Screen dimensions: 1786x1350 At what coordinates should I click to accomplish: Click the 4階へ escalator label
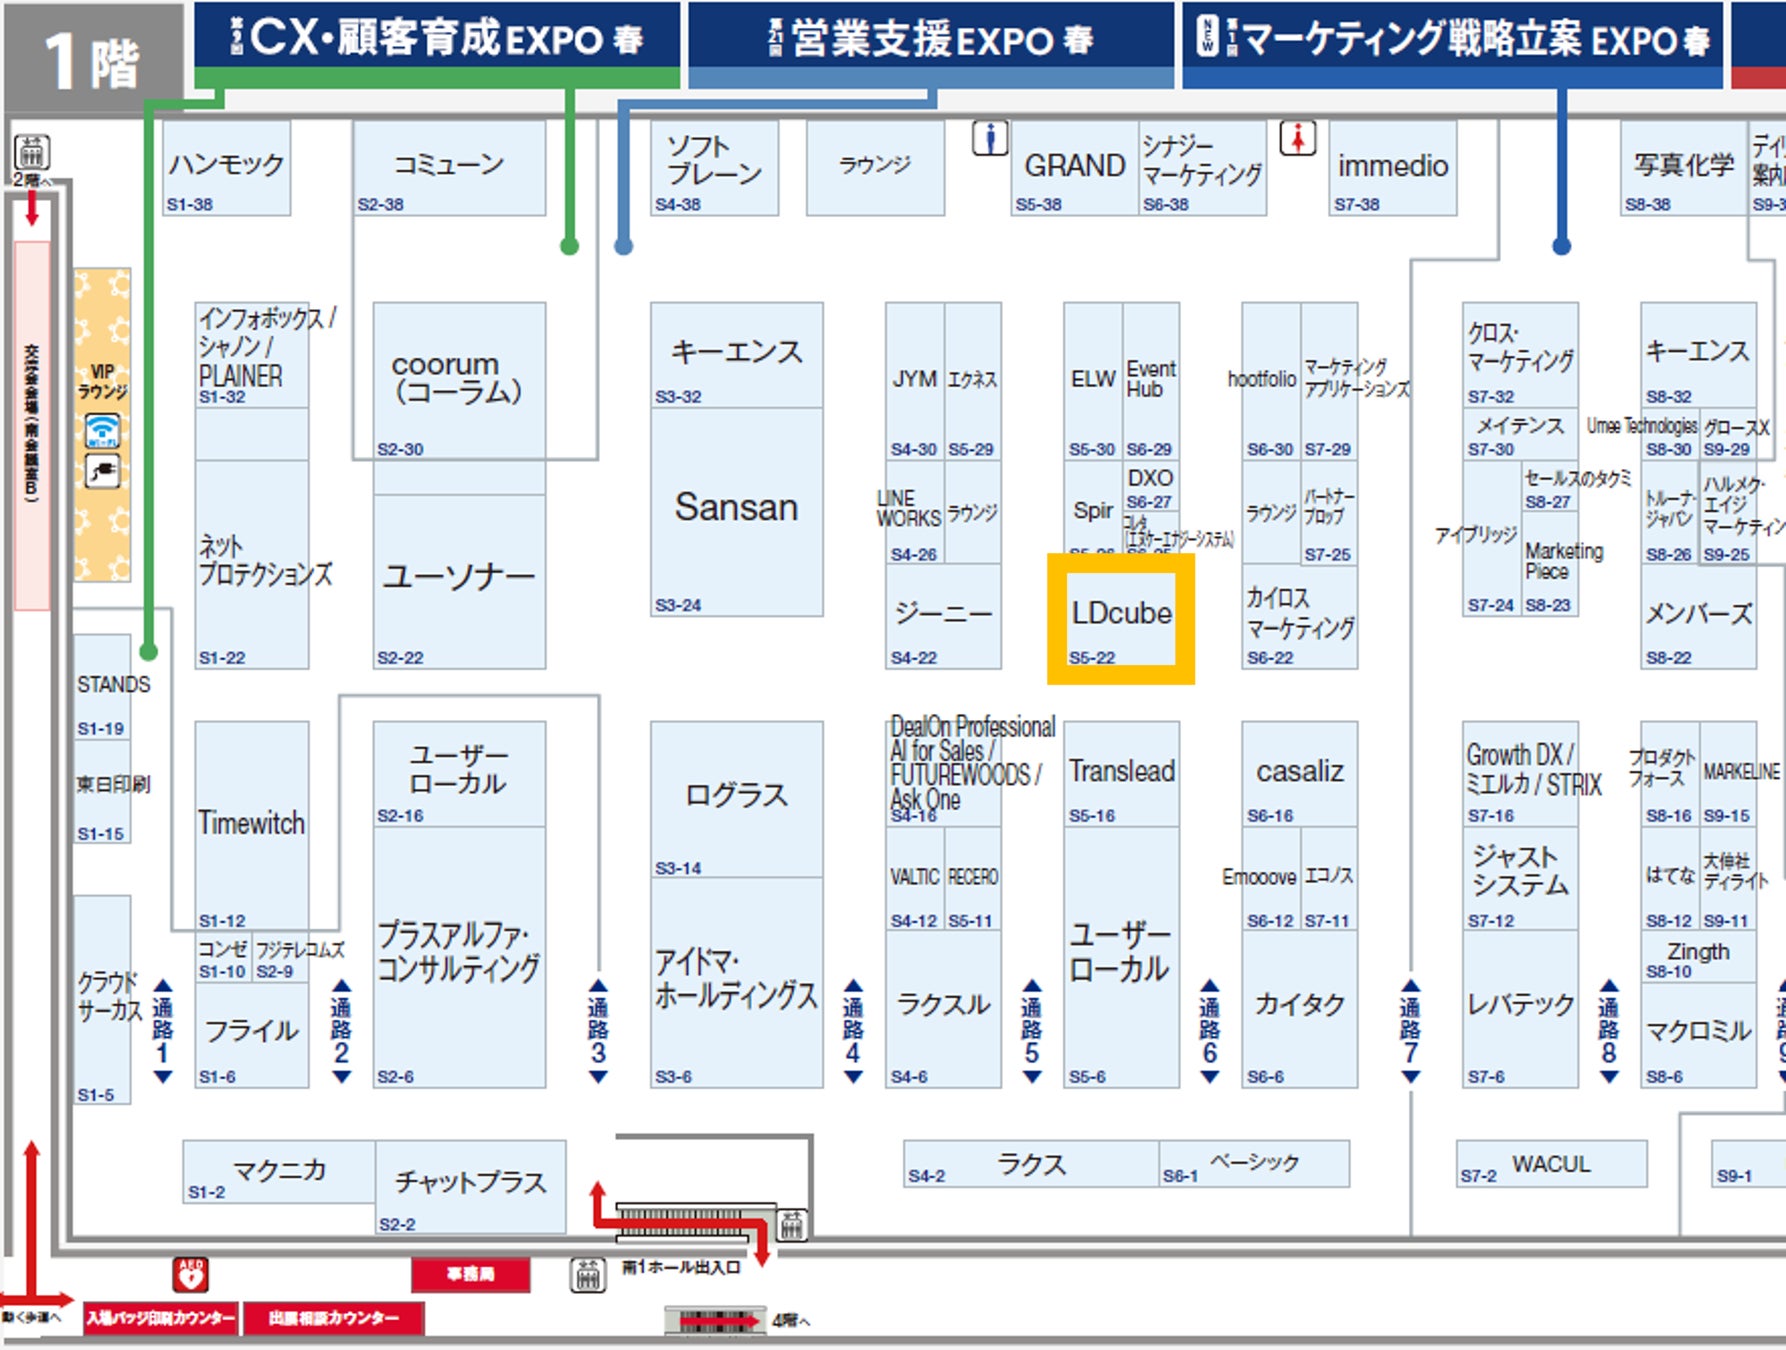pos(790,1321)
